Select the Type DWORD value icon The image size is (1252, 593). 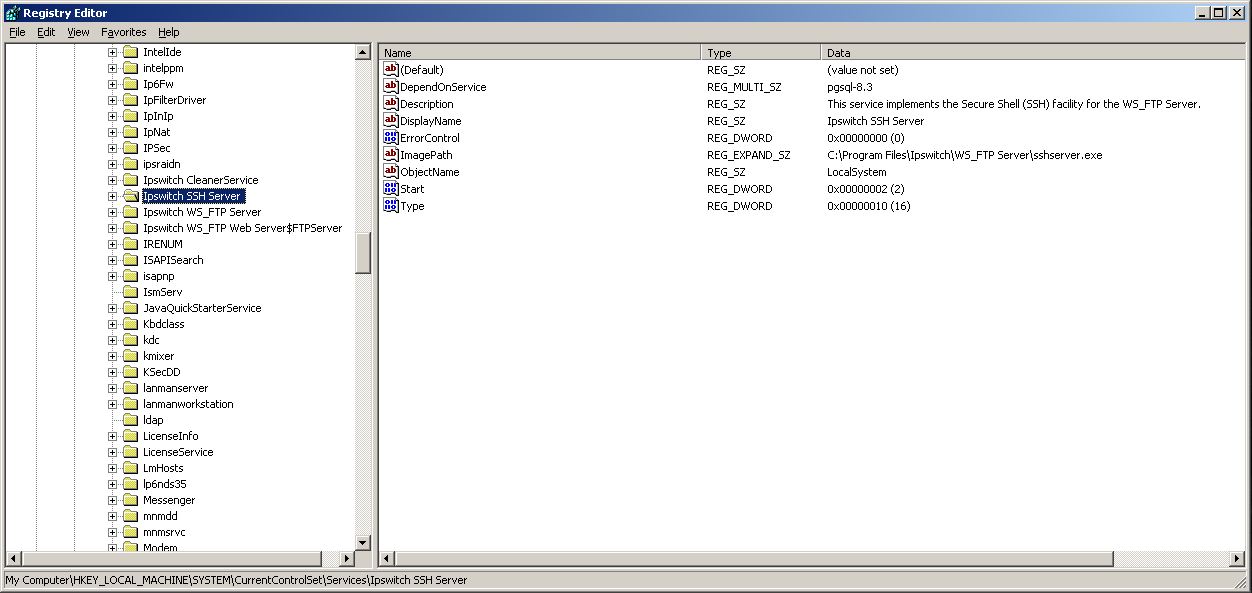tap(391, 205)
